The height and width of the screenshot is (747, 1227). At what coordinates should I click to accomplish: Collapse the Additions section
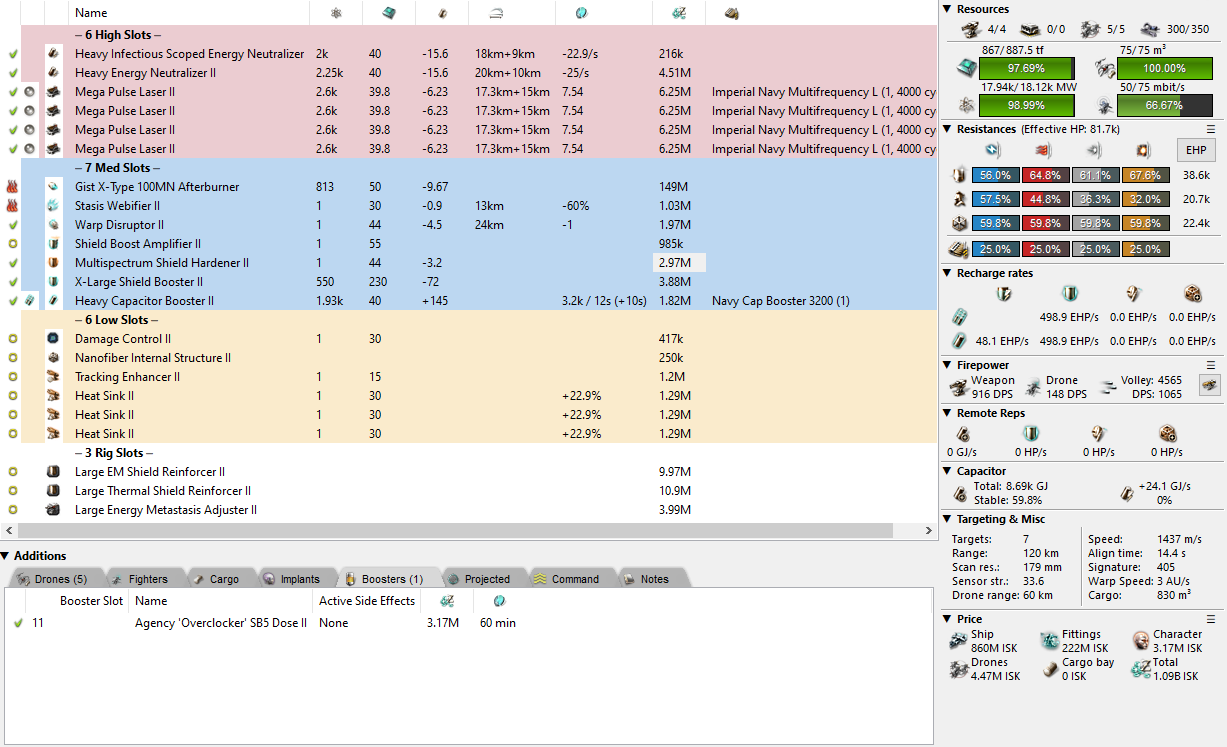6,556
